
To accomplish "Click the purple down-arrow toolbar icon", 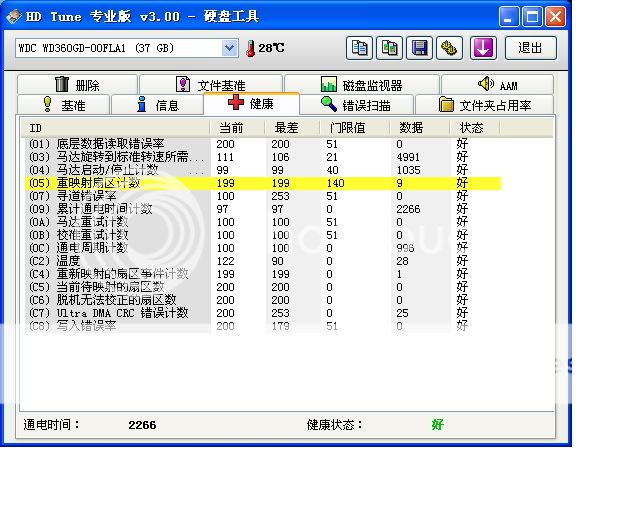I will tap(484, 48).
